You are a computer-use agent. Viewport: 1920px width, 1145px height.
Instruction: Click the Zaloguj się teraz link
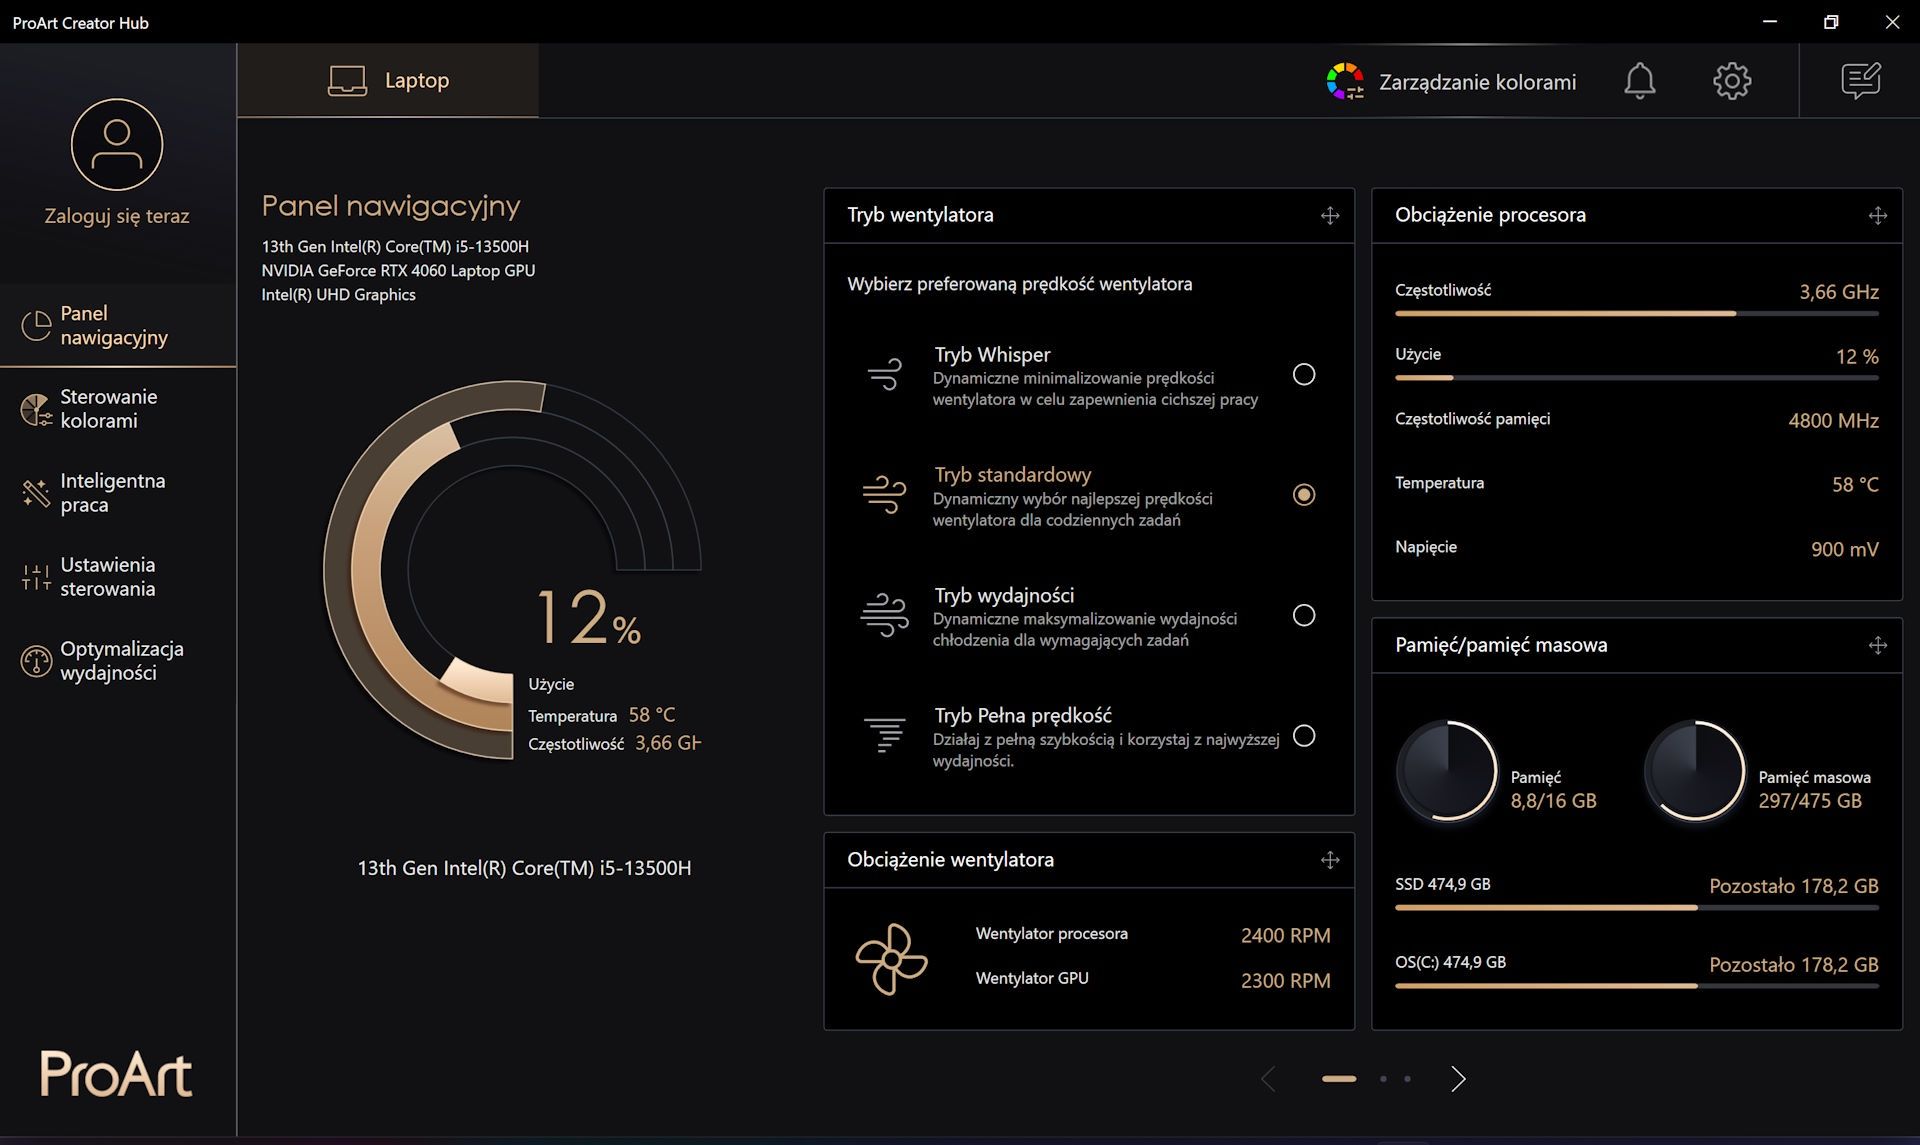[x=117, y=216]
